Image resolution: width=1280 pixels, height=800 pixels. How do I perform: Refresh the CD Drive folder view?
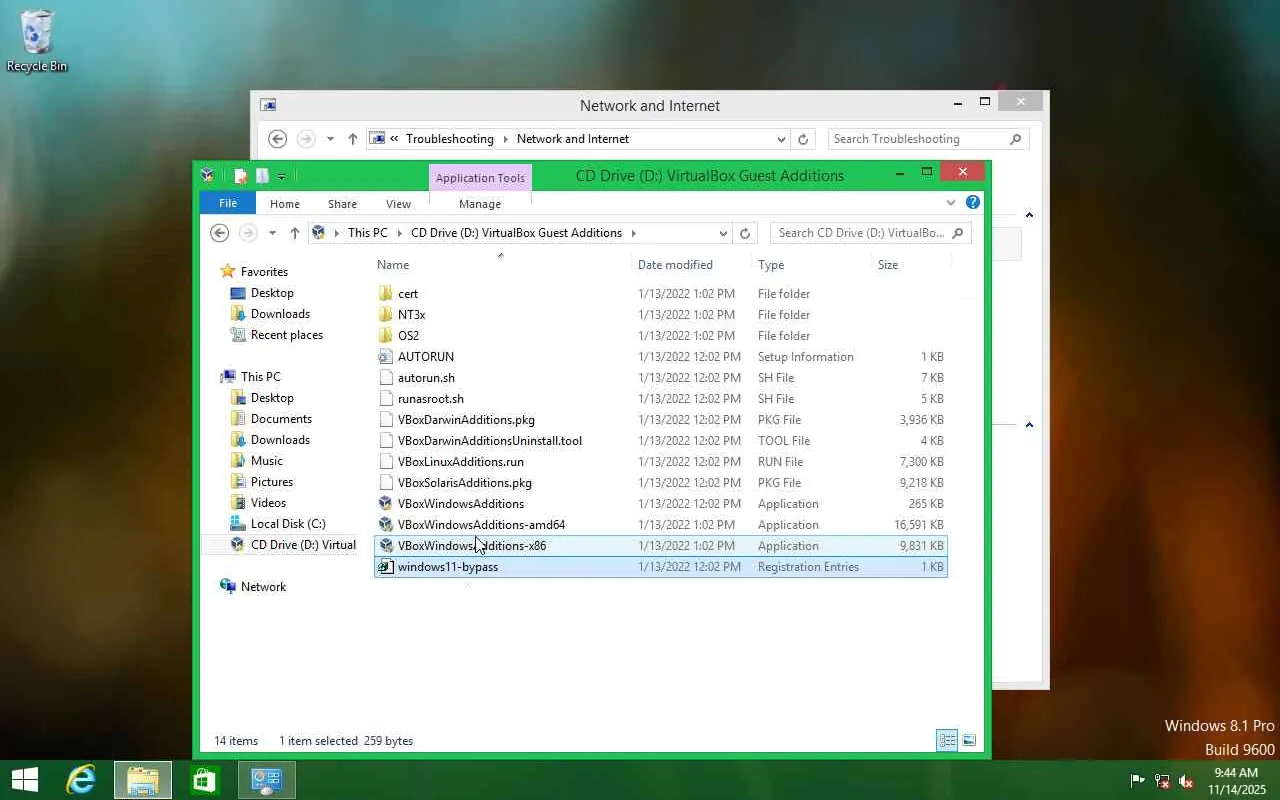[745, 233]
